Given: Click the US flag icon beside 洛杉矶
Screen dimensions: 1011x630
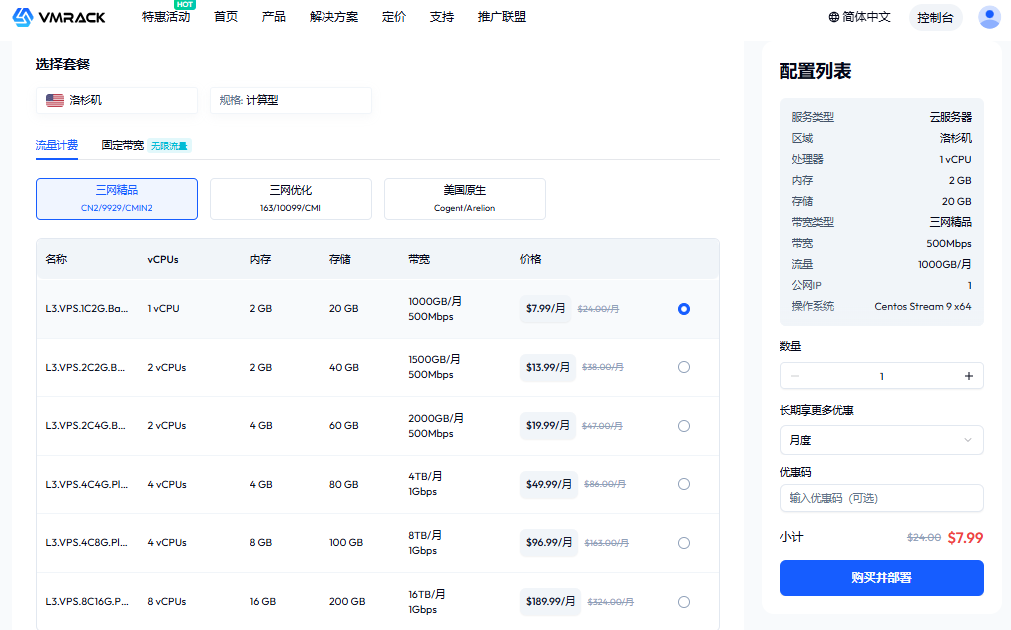Looking at the screenshot, I should (x=55, y=99).
